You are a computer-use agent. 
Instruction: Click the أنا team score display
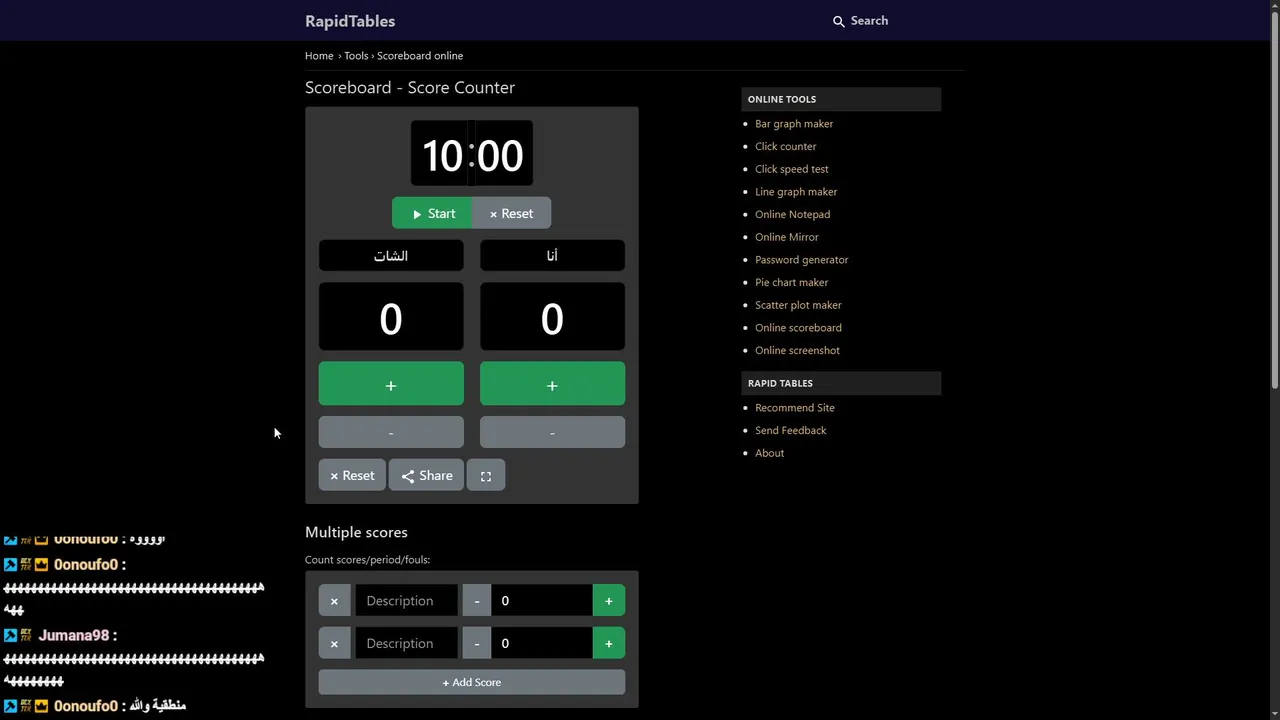tap(552, 318)
